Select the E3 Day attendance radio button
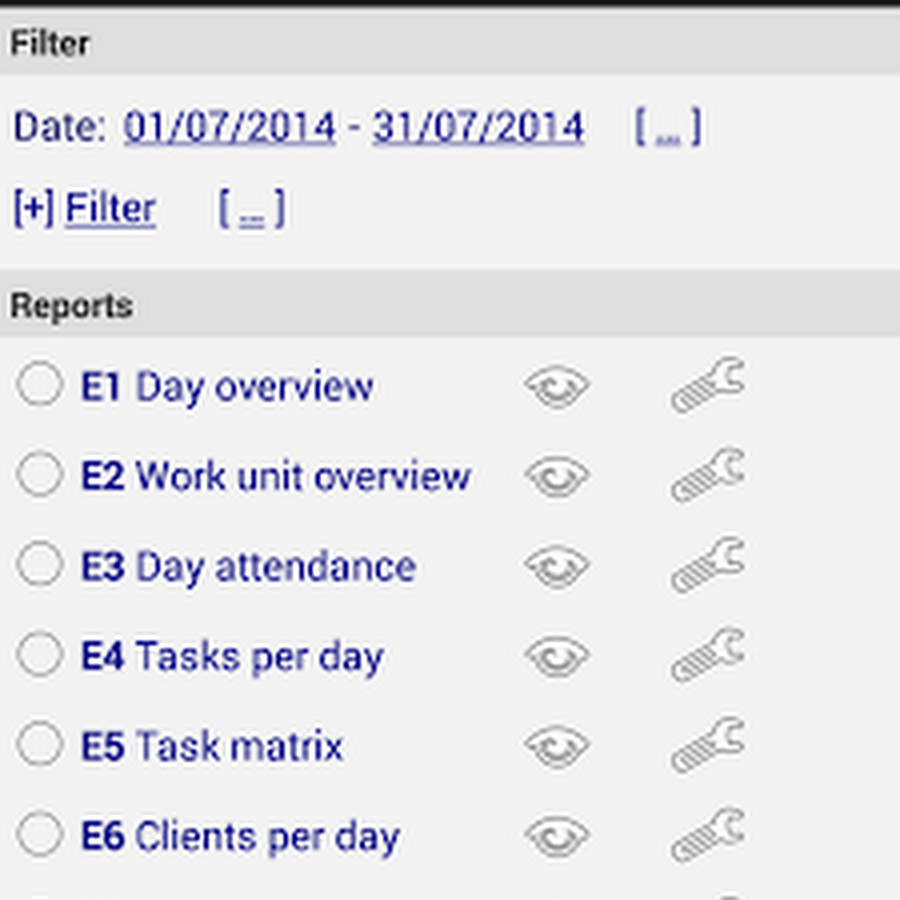900x900 pixels. coord(40,565)
